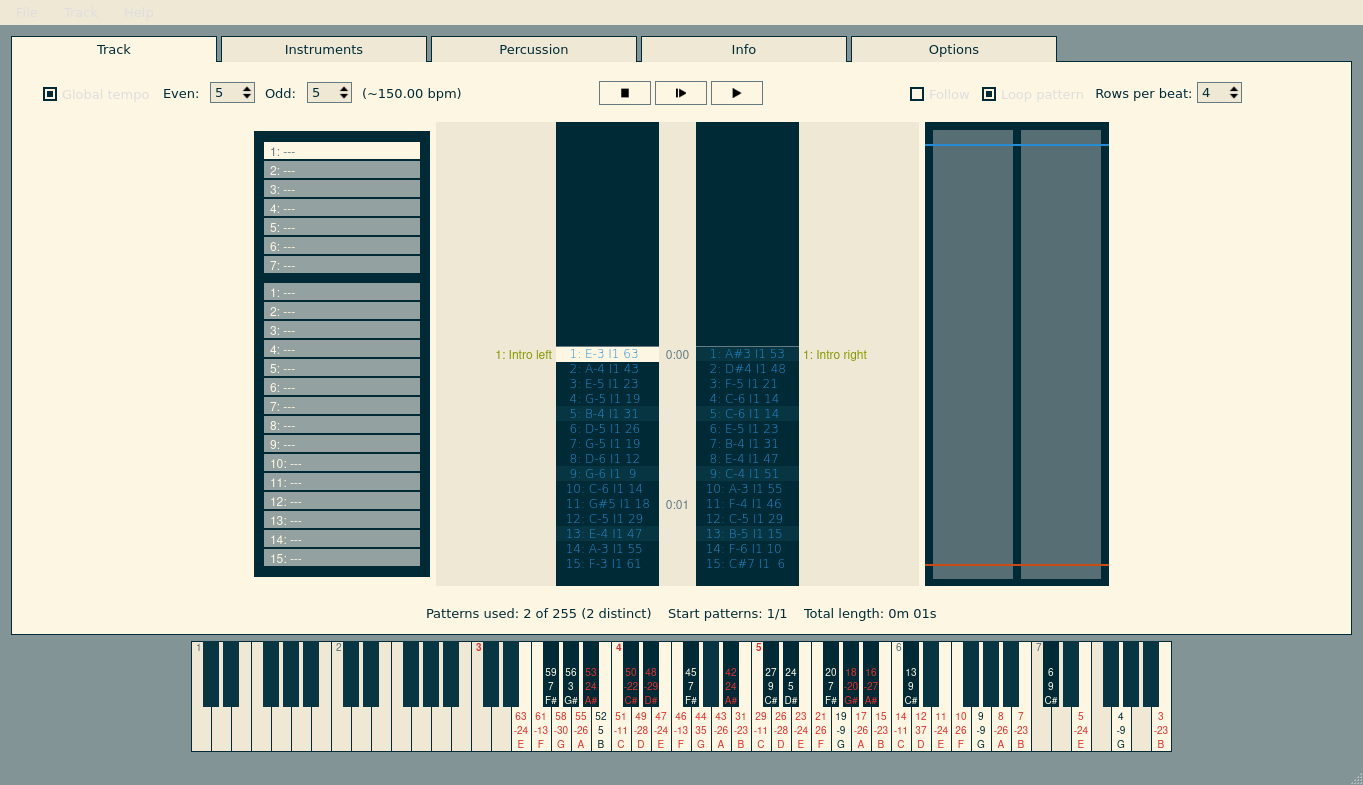Switch to the Percussion tab

534,49
